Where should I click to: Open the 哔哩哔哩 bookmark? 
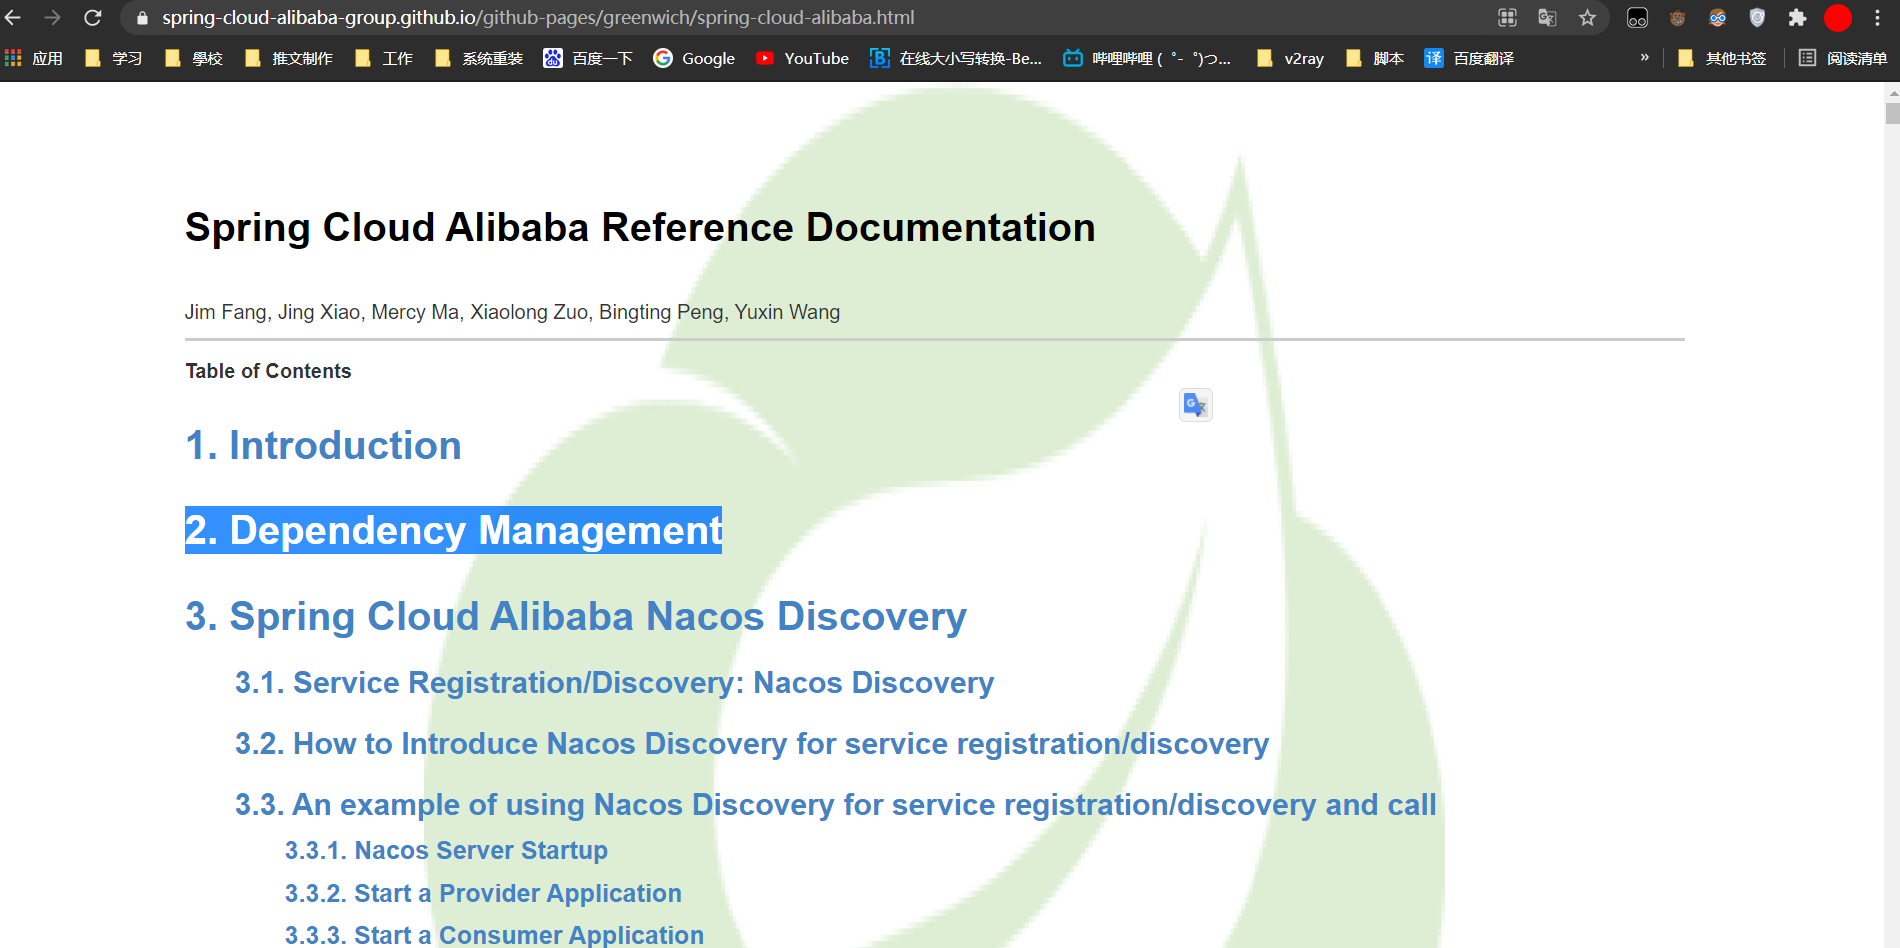(x=1147, y=58)
